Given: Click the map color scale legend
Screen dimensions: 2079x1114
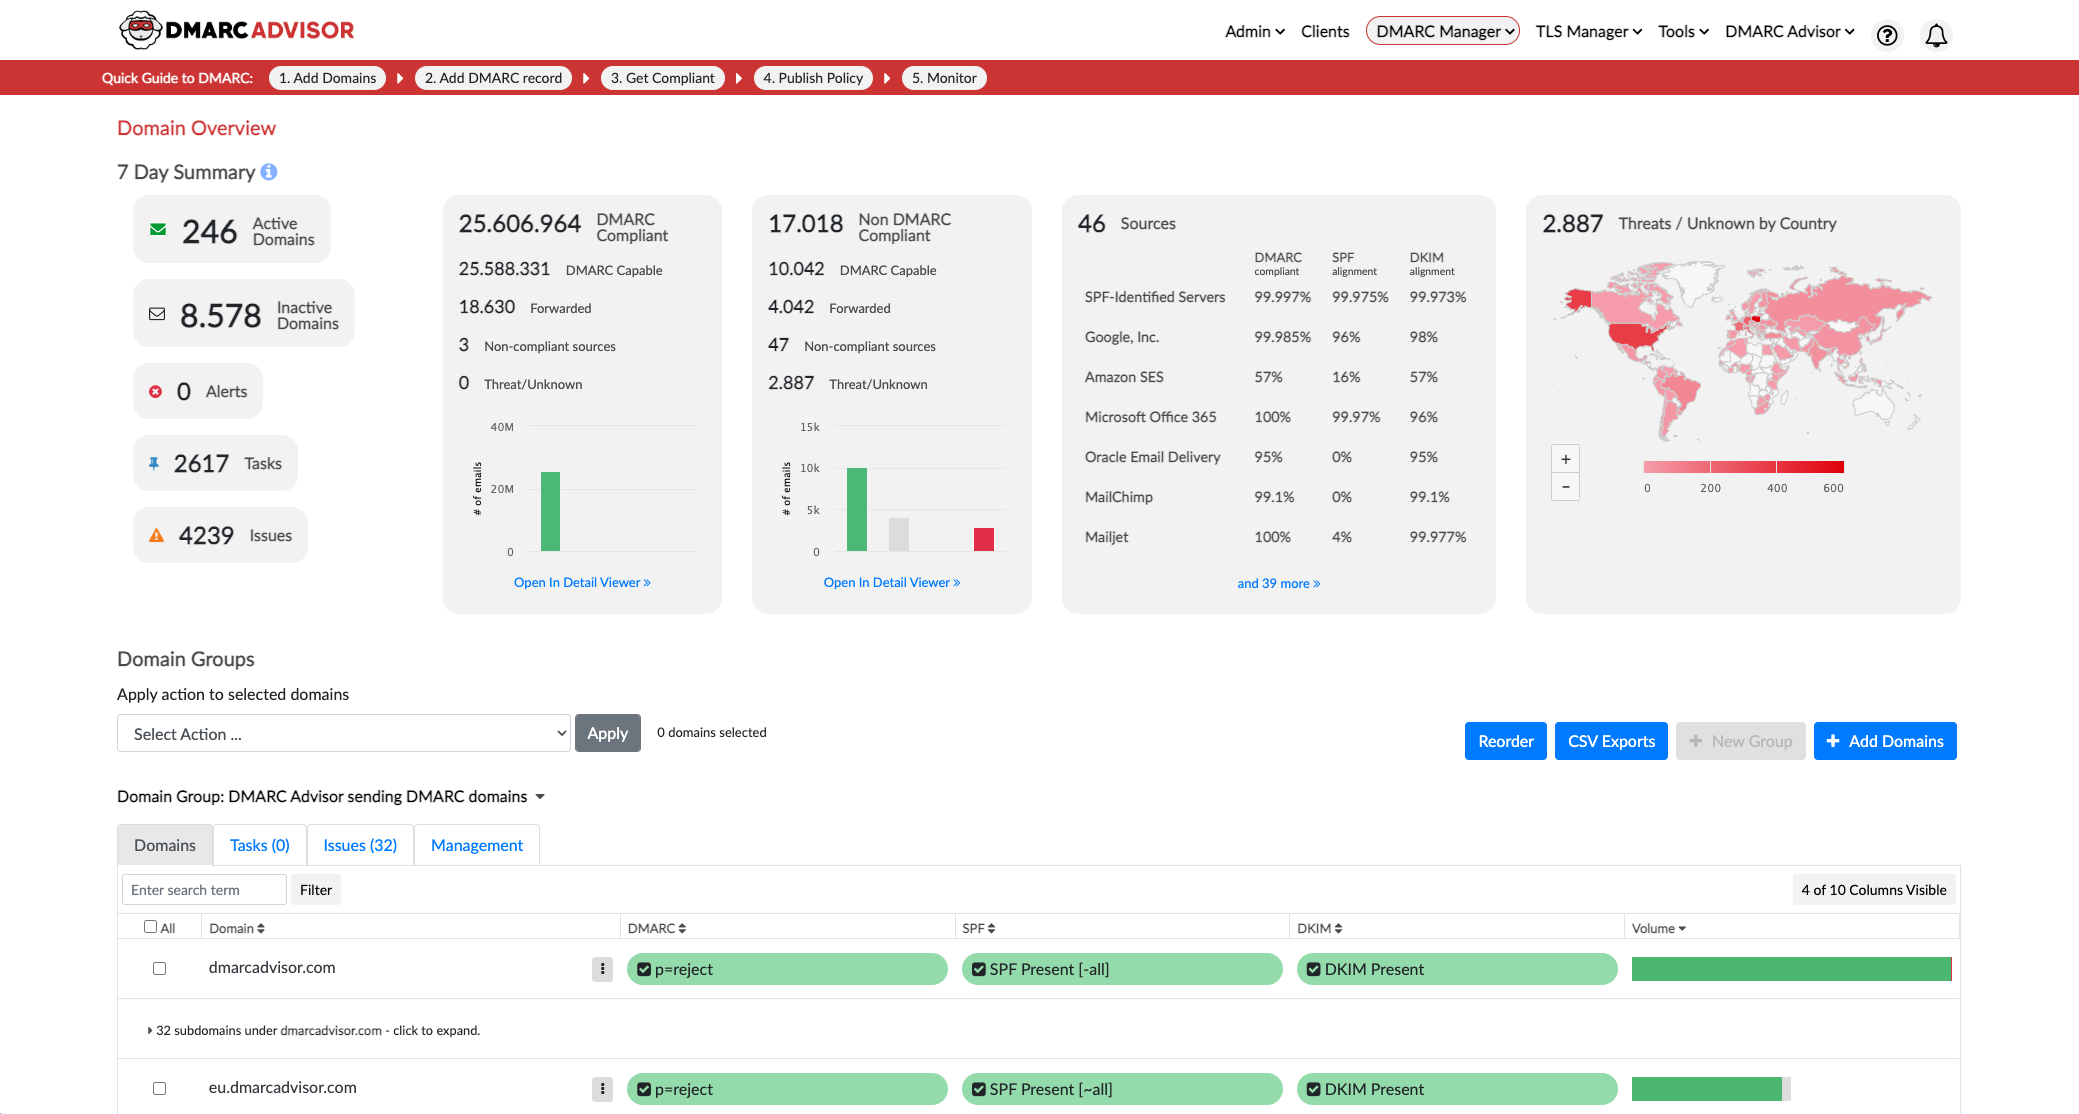Looking at the screenshot, I should (1743, 466).
